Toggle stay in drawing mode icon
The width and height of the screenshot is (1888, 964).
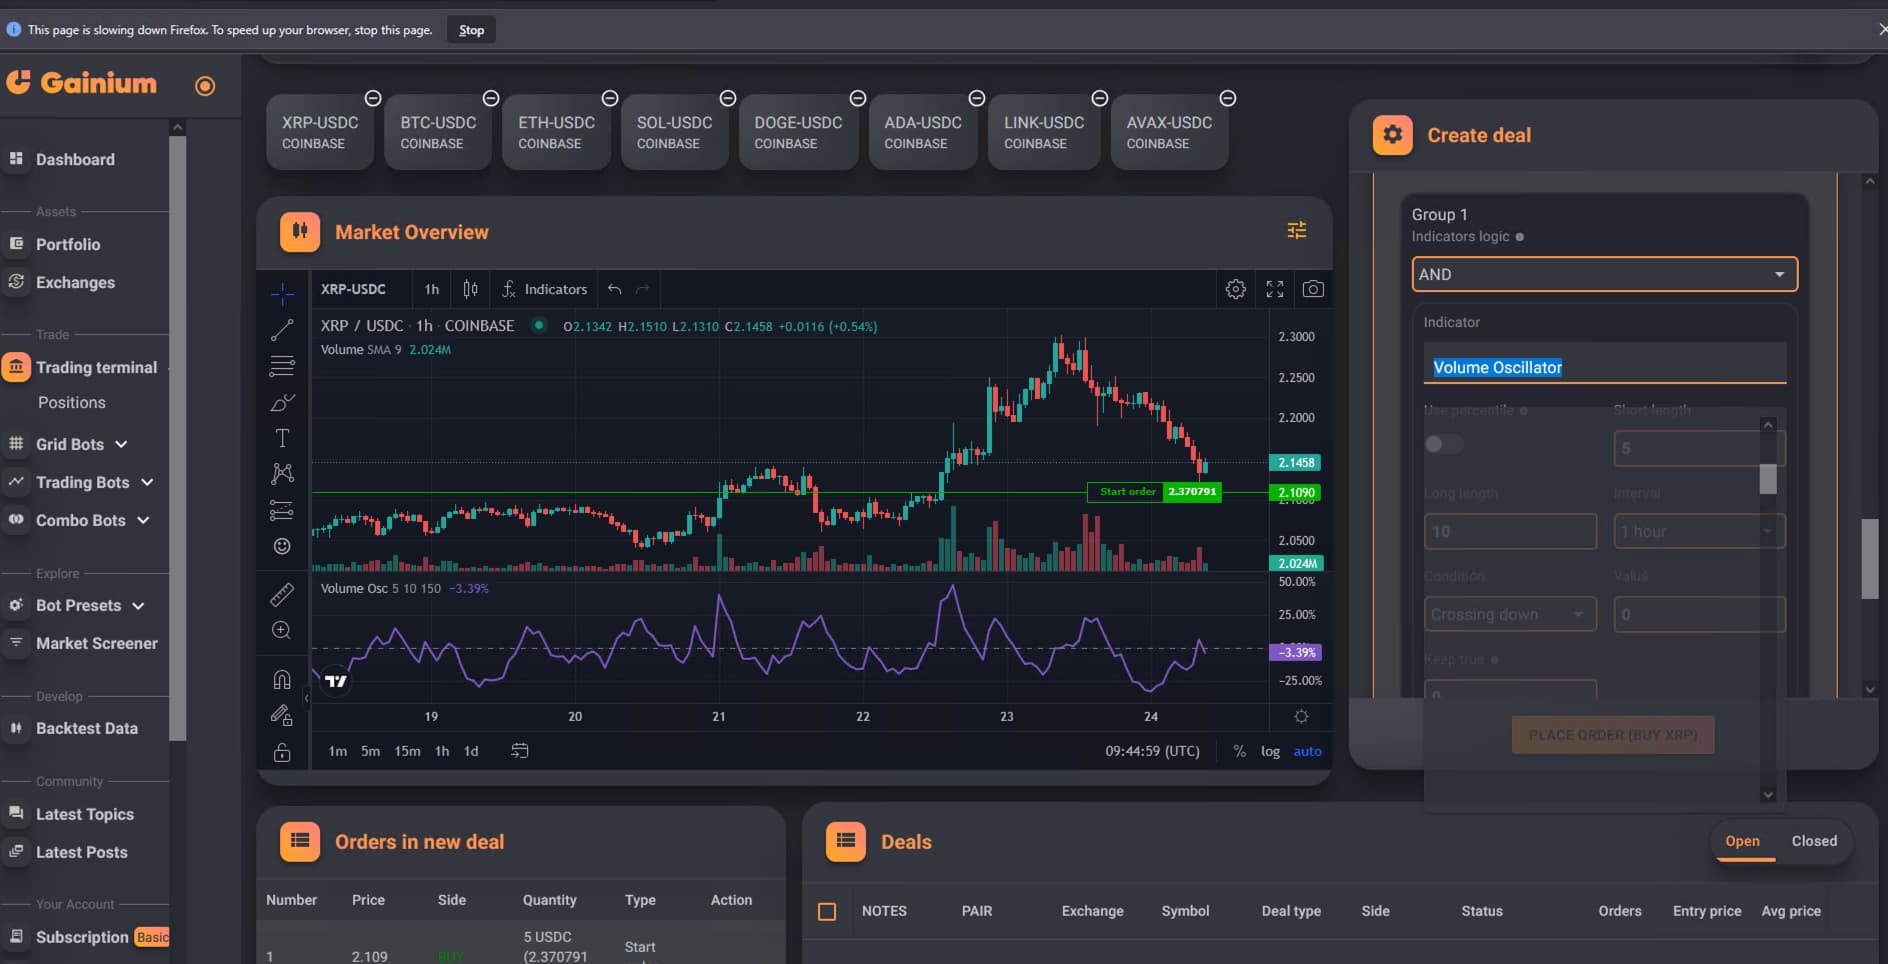pos(283,716)
